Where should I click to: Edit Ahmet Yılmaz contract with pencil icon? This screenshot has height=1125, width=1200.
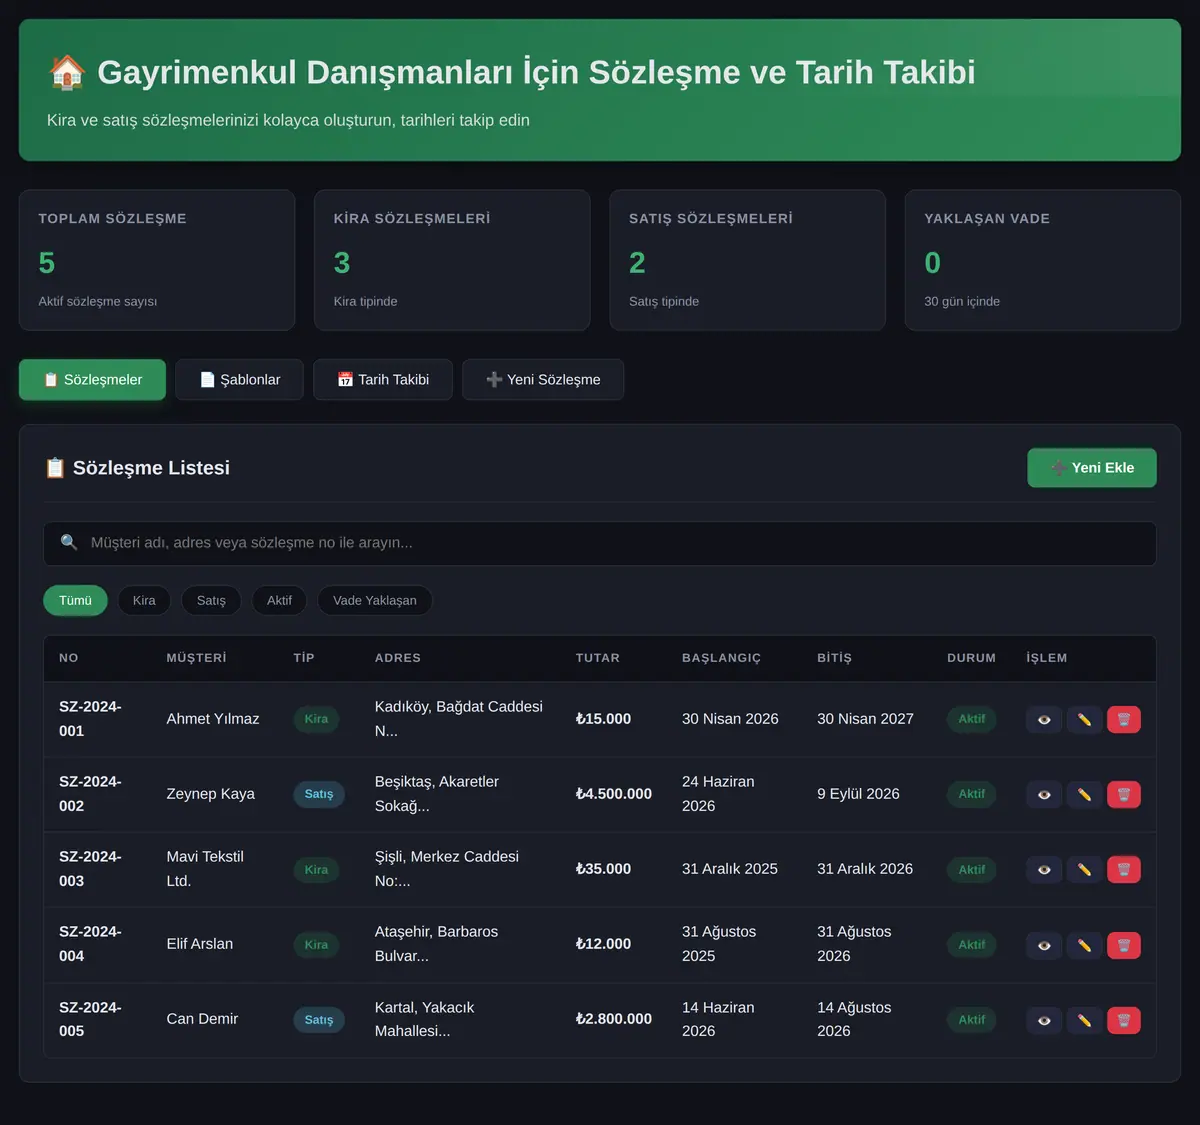[1084, 720]
